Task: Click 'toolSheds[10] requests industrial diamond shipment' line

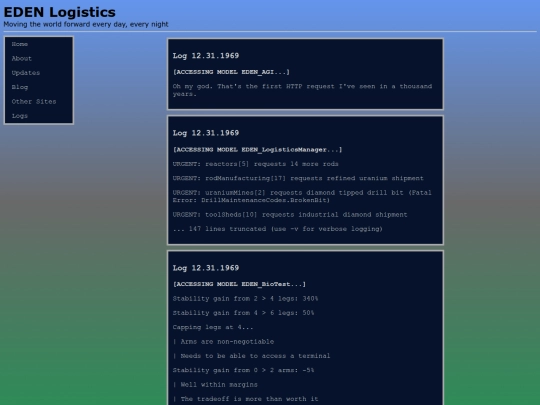Action: (x=290, y=215)
